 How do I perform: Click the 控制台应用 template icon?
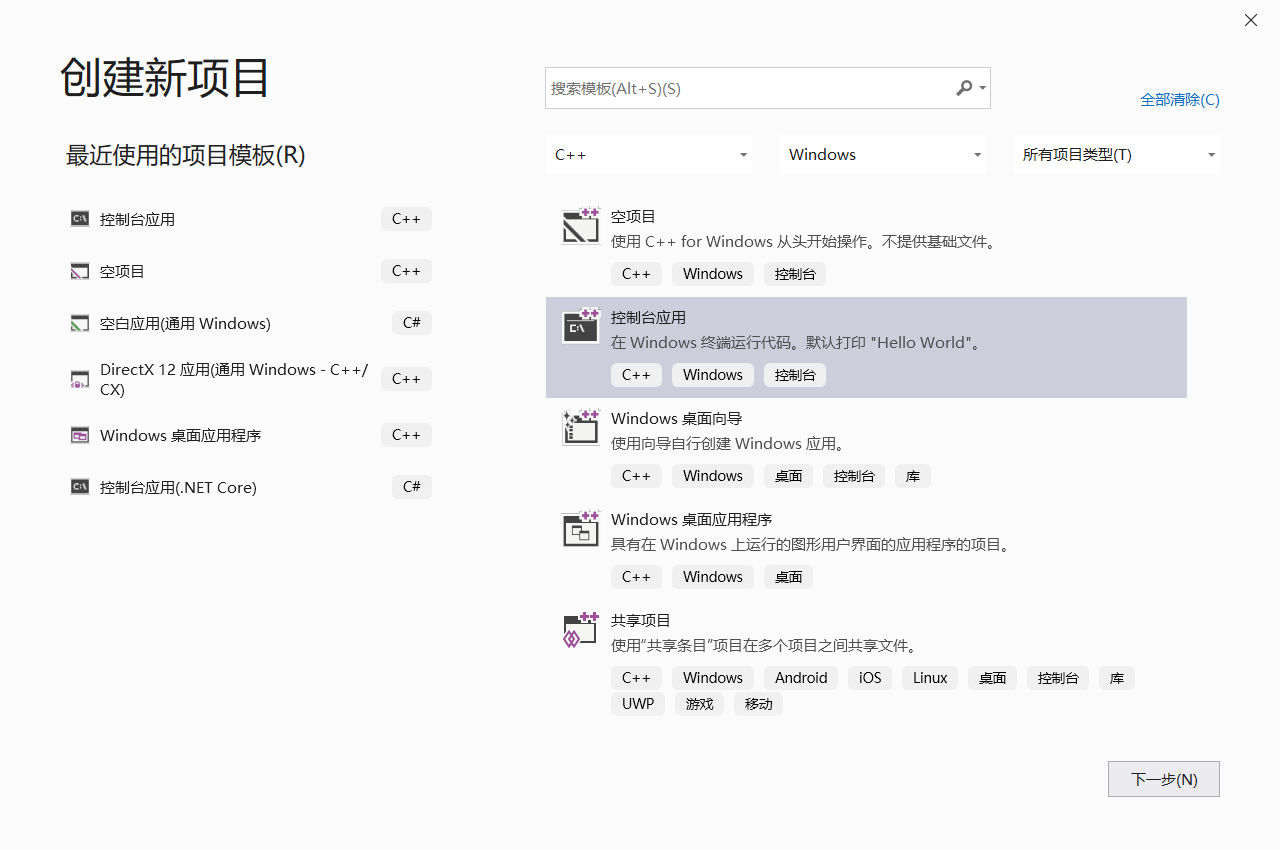(580, 326)
